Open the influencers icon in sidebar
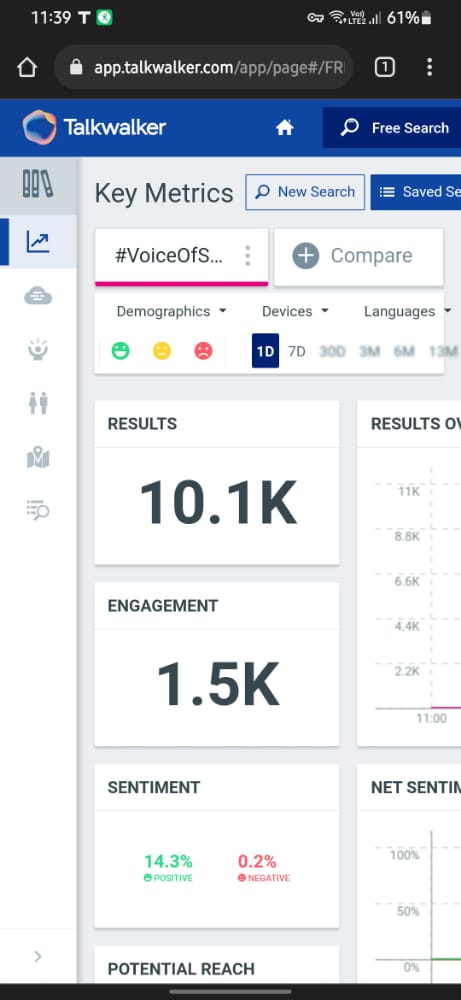Viewport: 461px width, 1000px height. 38,349
